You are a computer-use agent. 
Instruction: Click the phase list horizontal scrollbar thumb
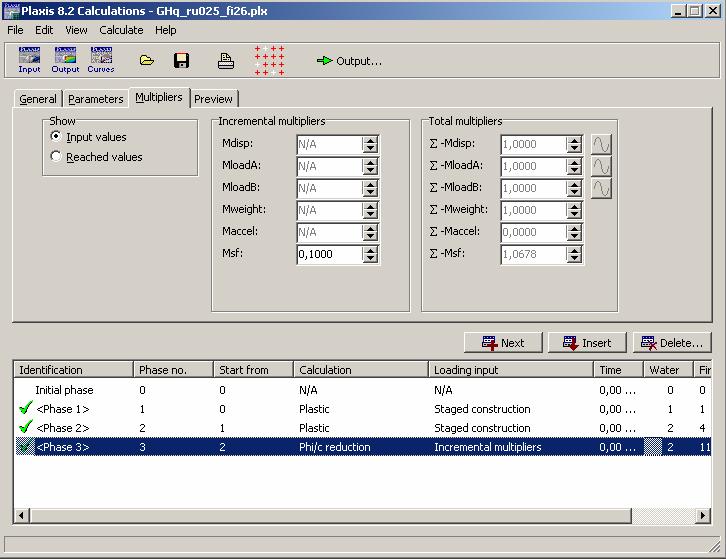(x=331, y=515)
